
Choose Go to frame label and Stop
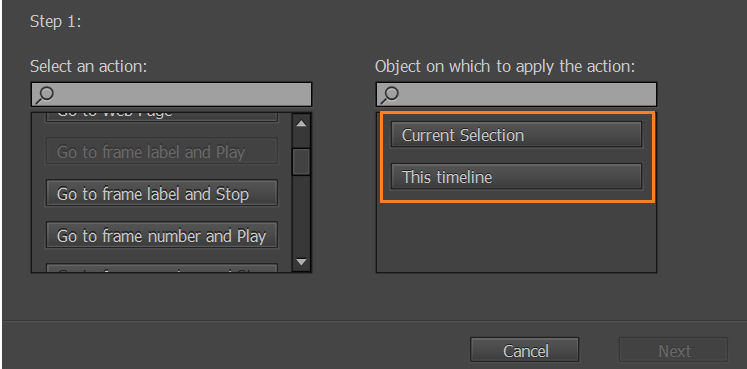point(162,193)
